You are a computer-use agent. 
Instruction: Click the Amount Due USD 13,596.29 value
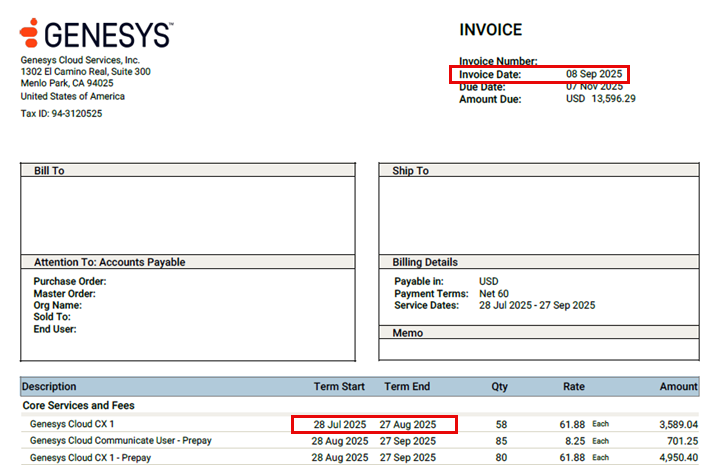[x=600, y=99]
